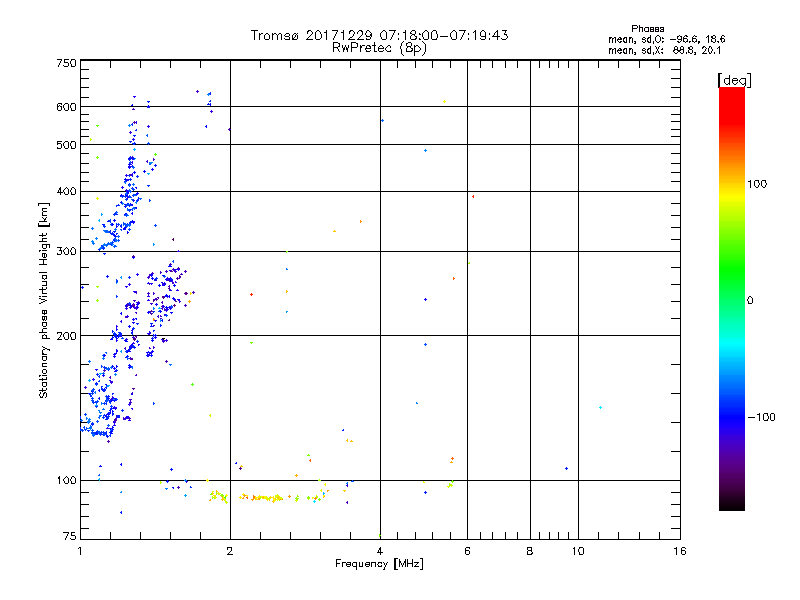Click the y-axis label '400'

[x=67, y=191]
